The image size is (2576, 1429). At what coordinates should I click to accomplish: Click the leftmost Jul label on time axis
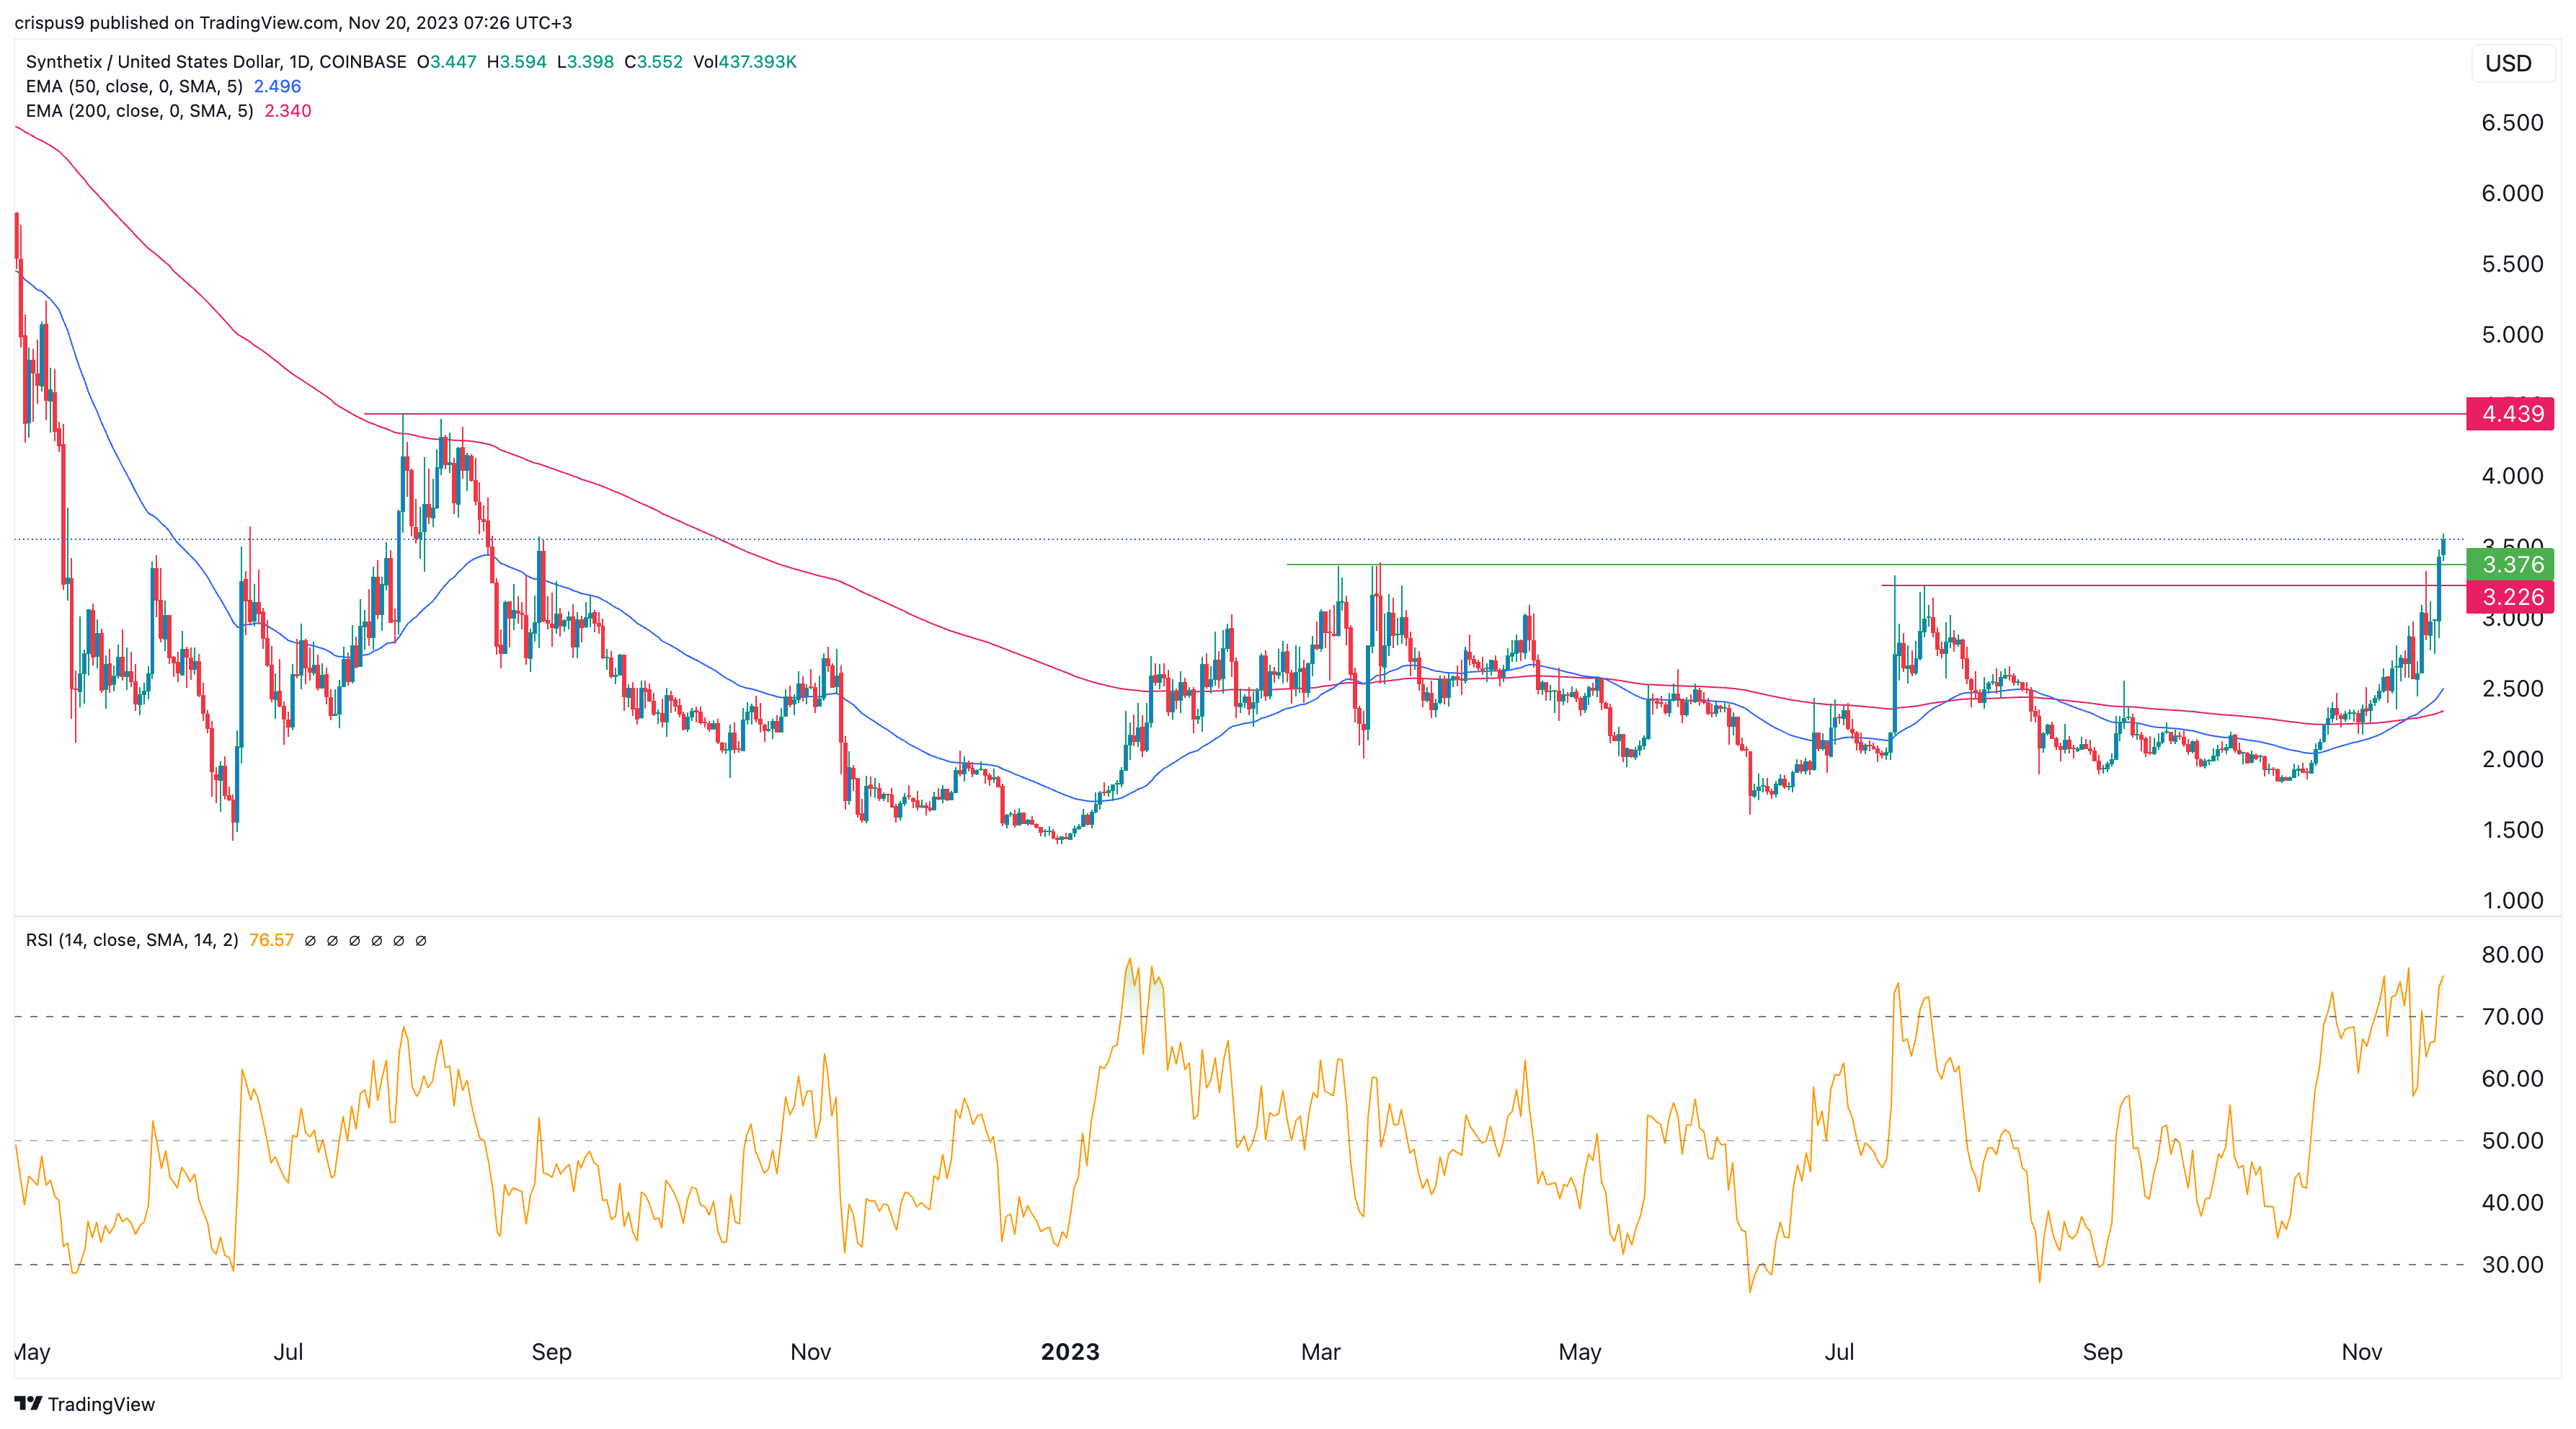pos(288,1352)
